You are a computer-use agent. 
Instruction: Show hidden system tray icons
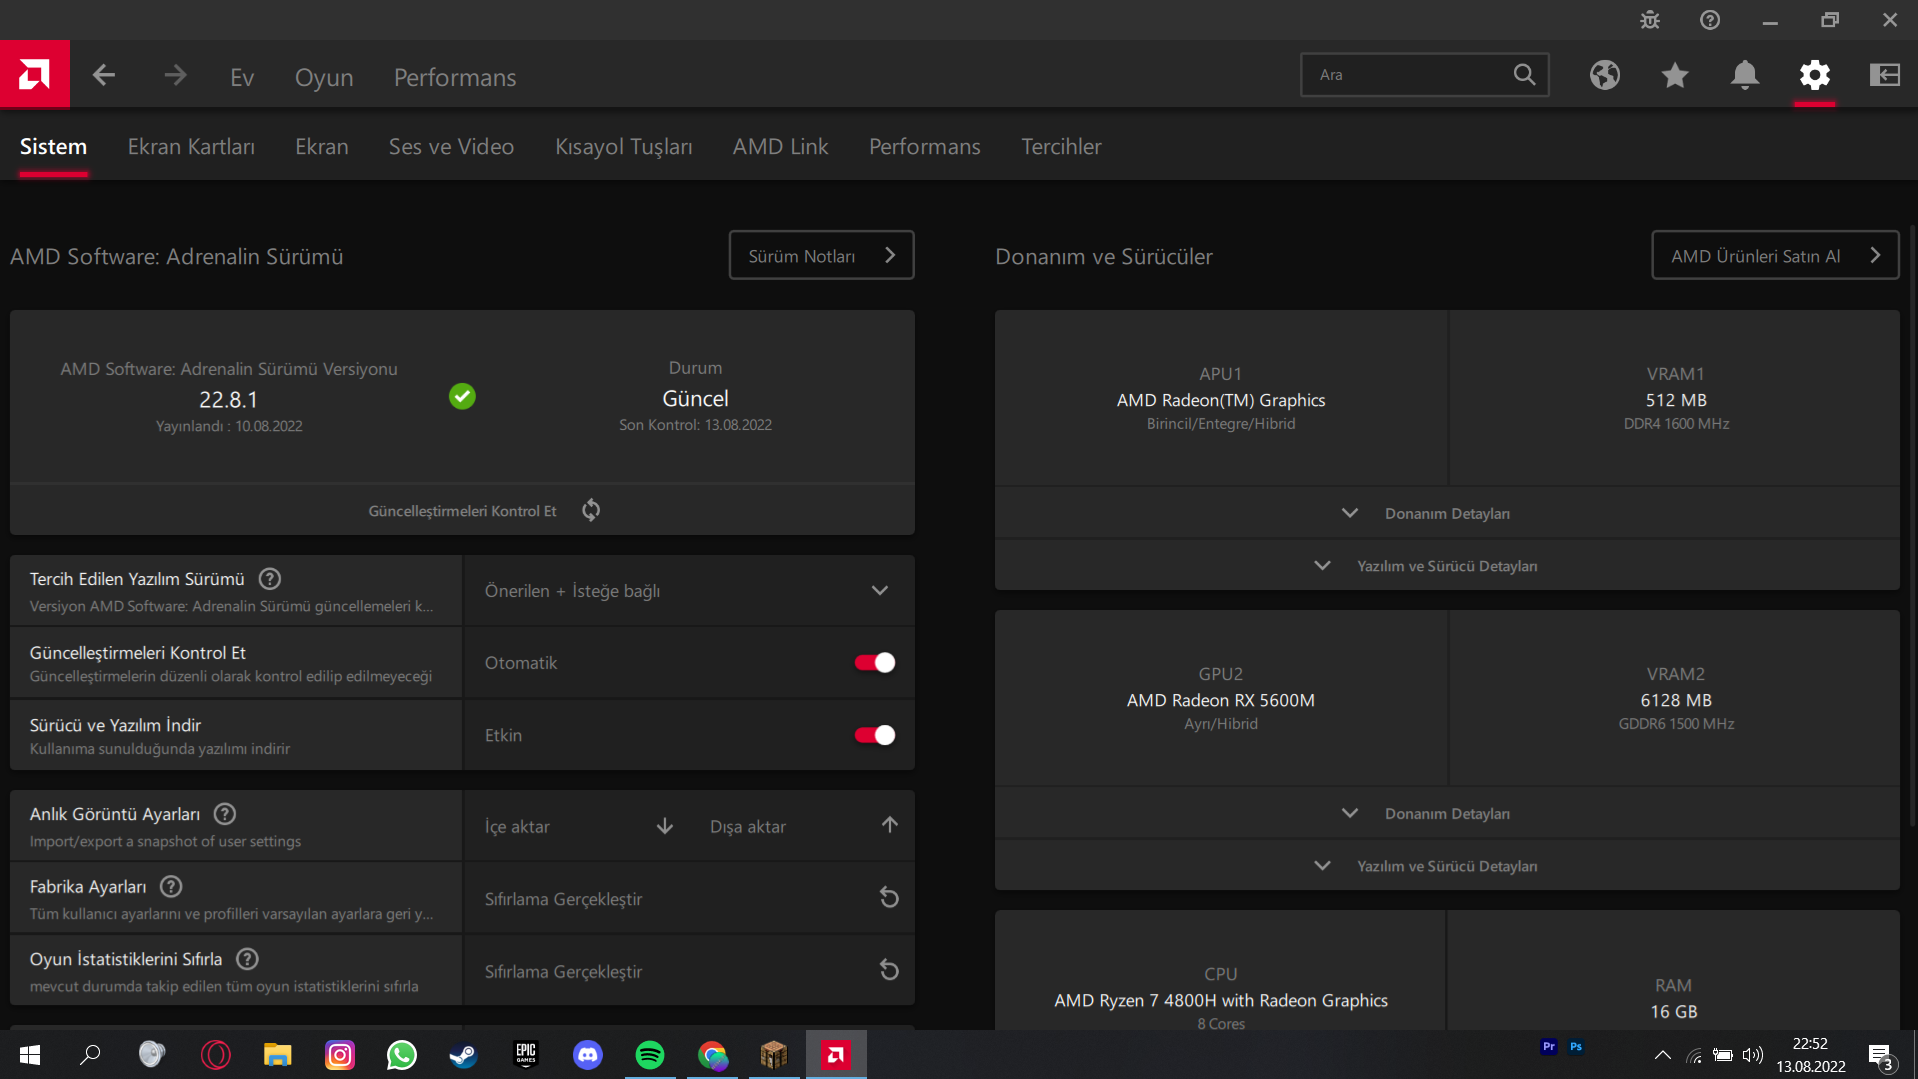pyautogui.click(x=1662, y=1055)
